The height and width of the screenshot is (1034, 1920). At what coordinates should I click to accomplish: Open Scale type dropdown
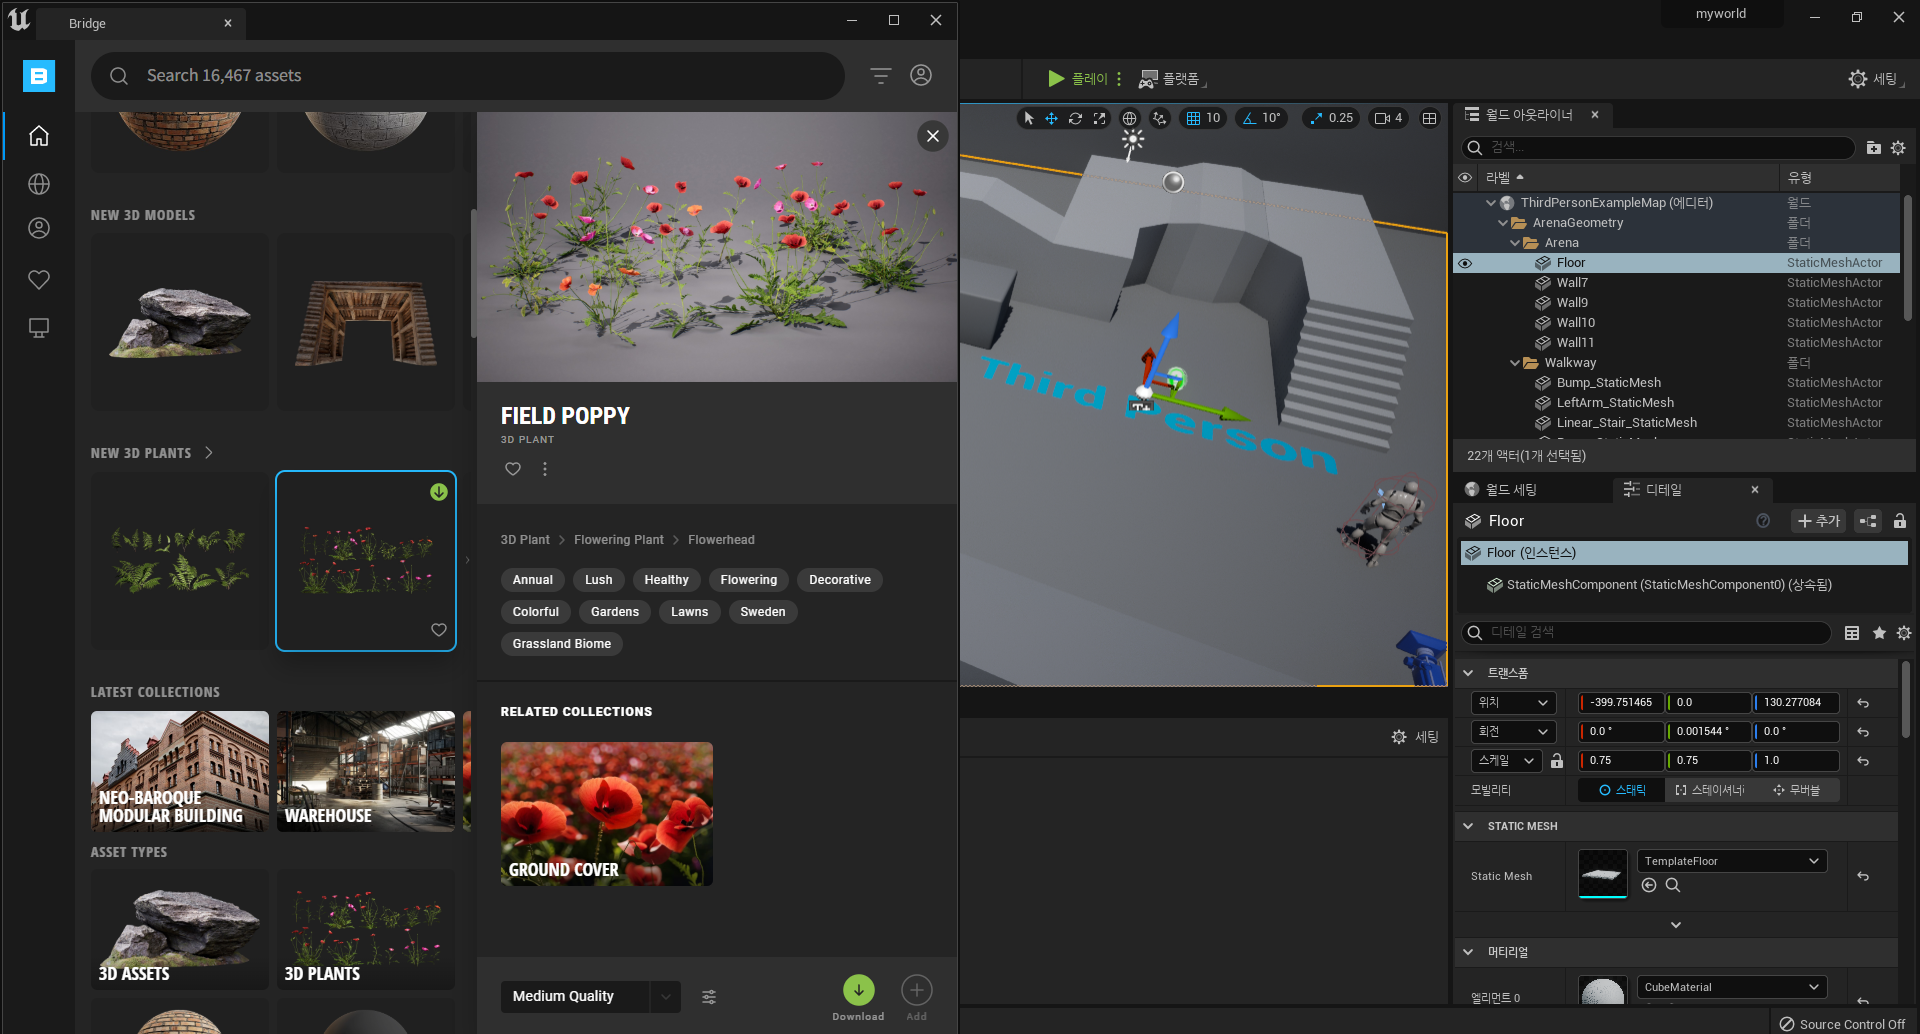(1507, 761)
